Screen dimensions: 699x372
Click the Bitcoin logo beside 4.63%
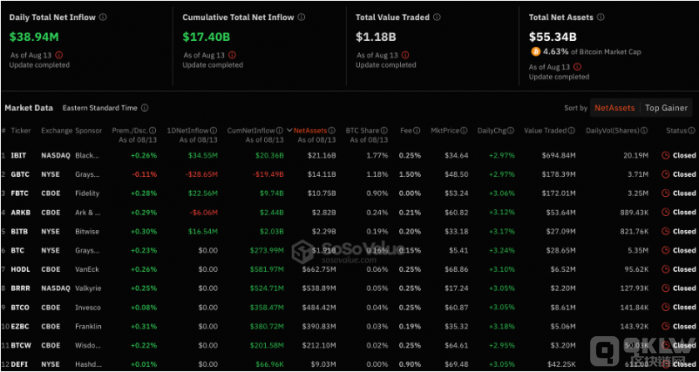(x=535, y=52)
